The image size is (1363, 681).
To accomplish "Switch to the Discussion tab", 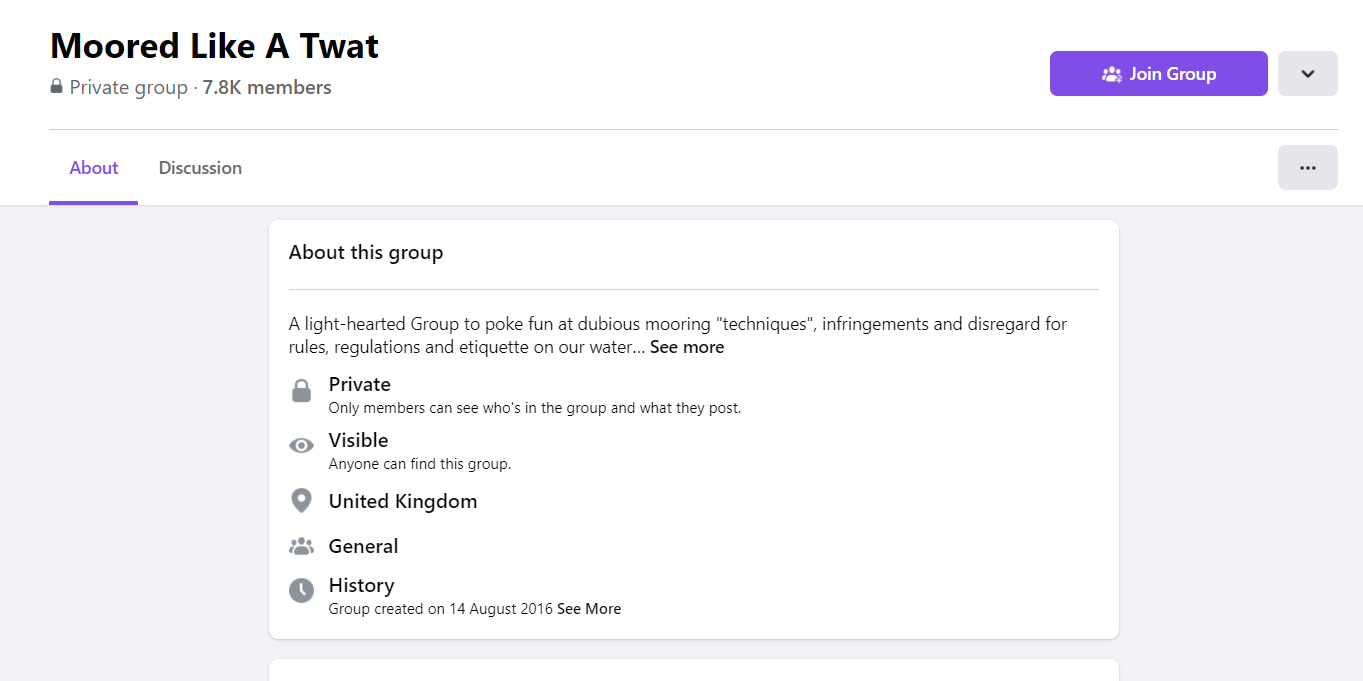I will click(x=200, y=168).
